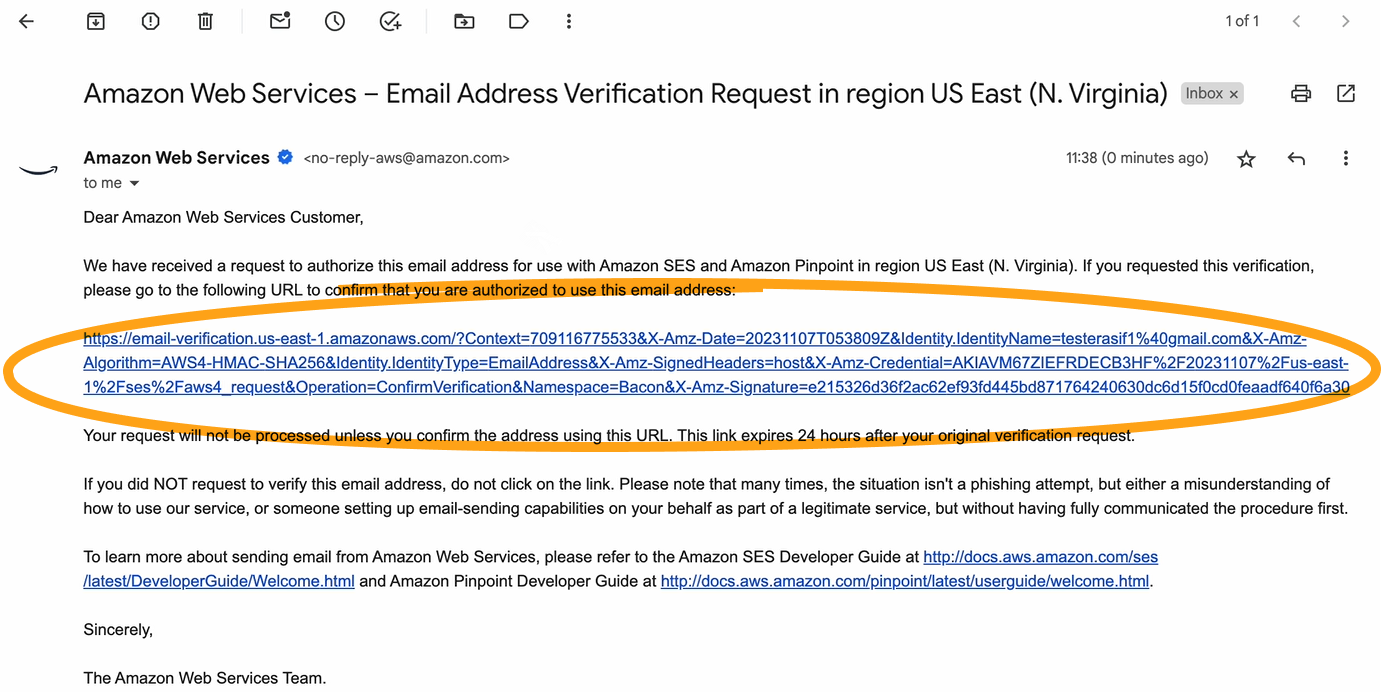Open the Pinpoint user guide link

(x=905, y=581)
